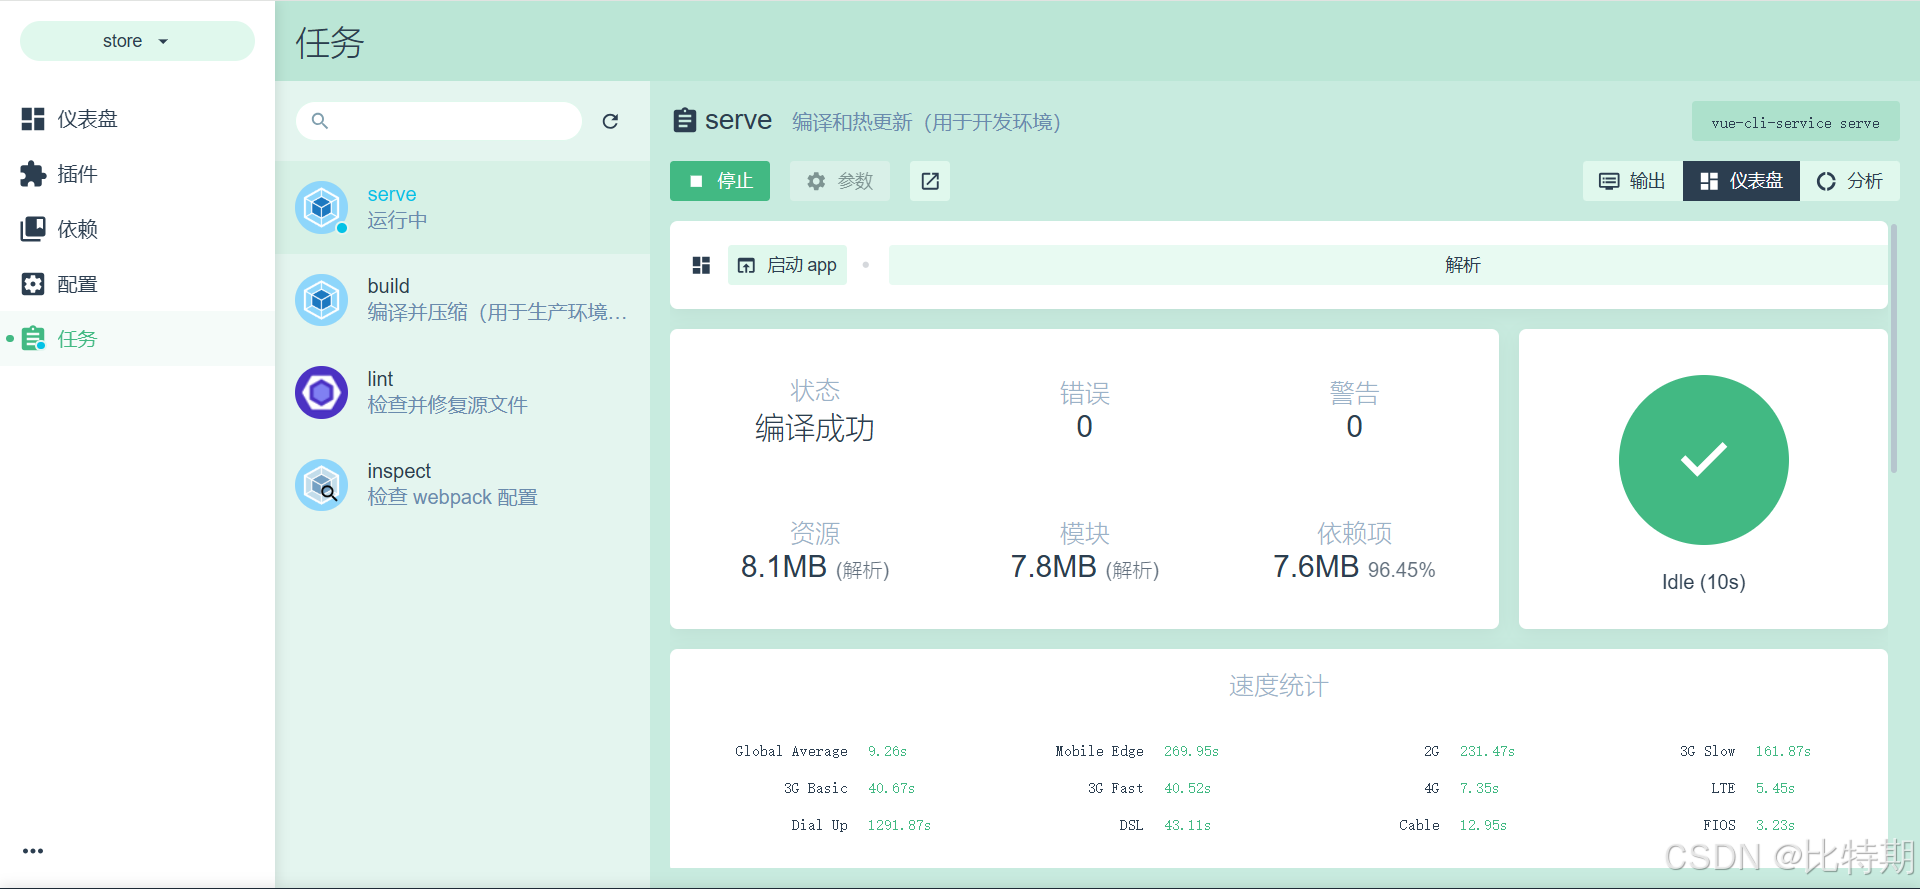
Task: Click the serve task webpack icon
Action: (x=321, y=208)
